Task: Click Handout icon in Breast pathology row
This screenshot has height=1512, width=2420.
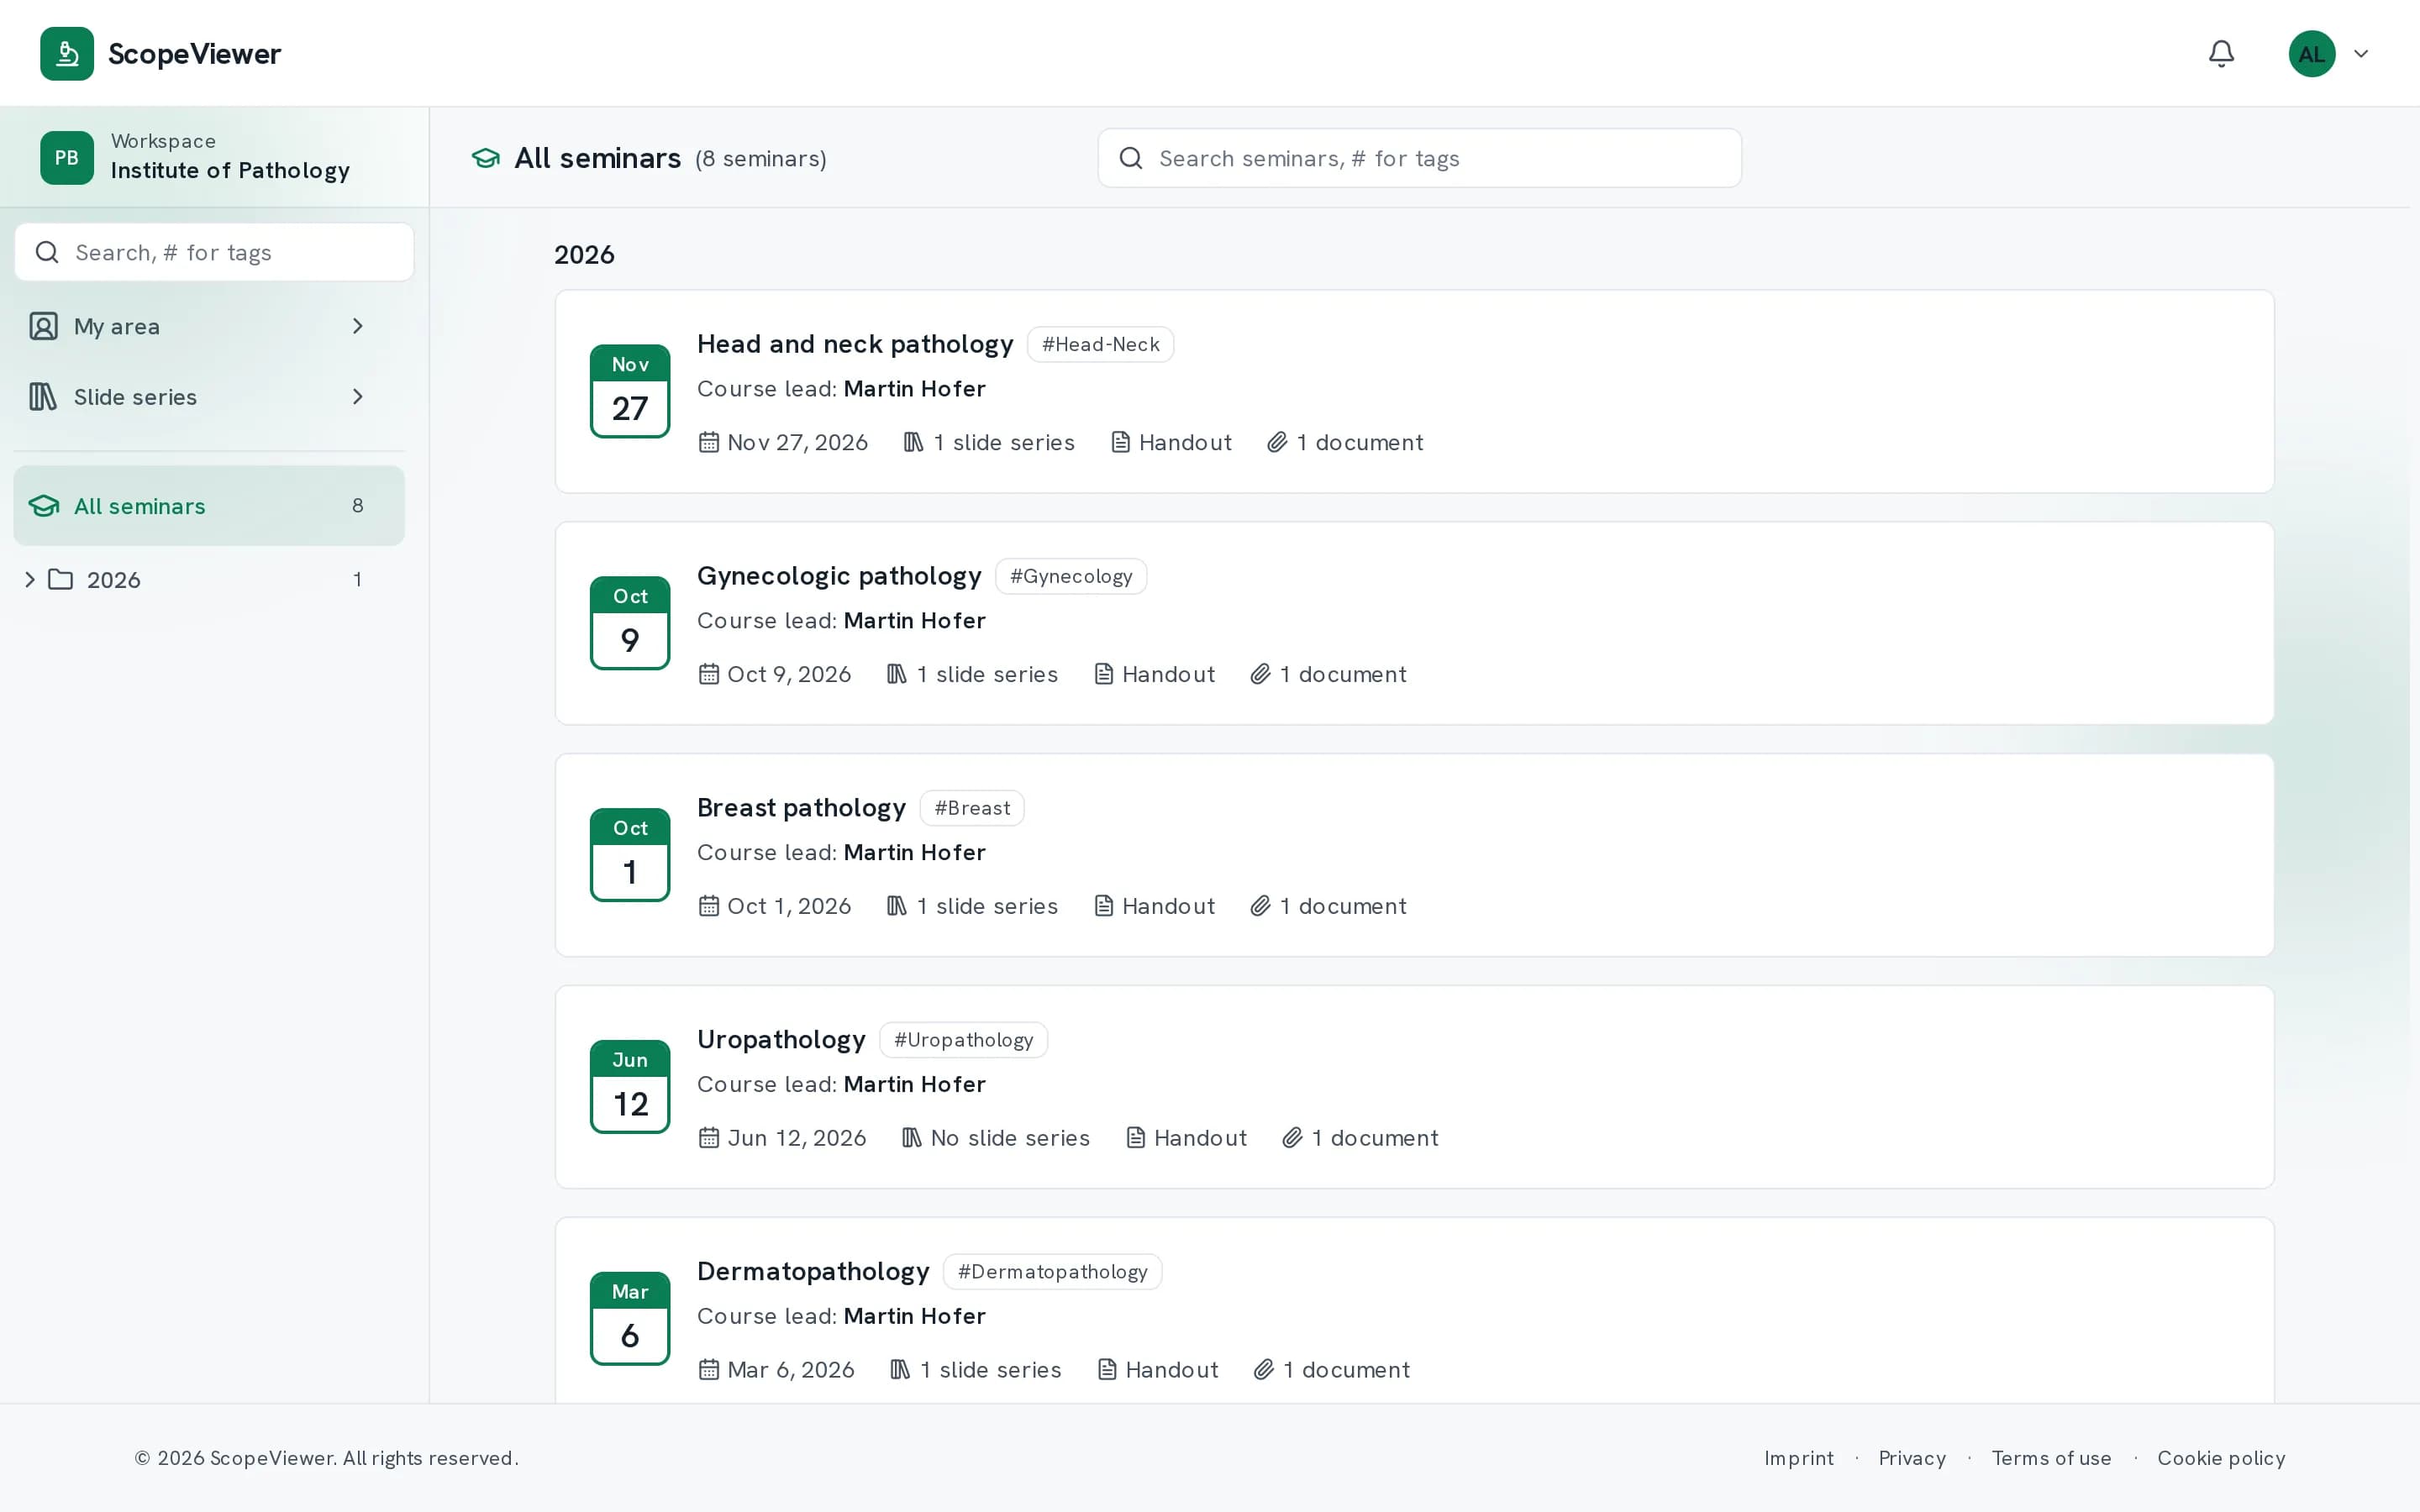Action: [x=1104, y=906]
